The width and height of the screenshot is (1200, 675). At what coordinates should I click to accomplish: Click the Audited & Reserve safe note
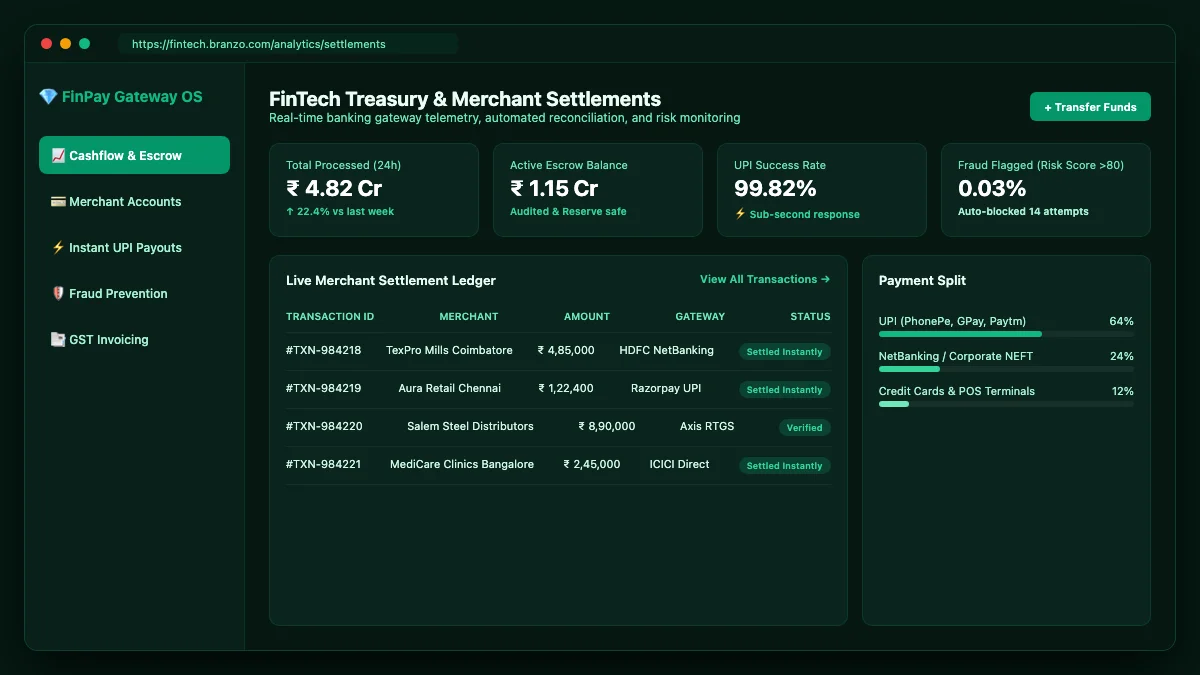[x=568, y=212]
